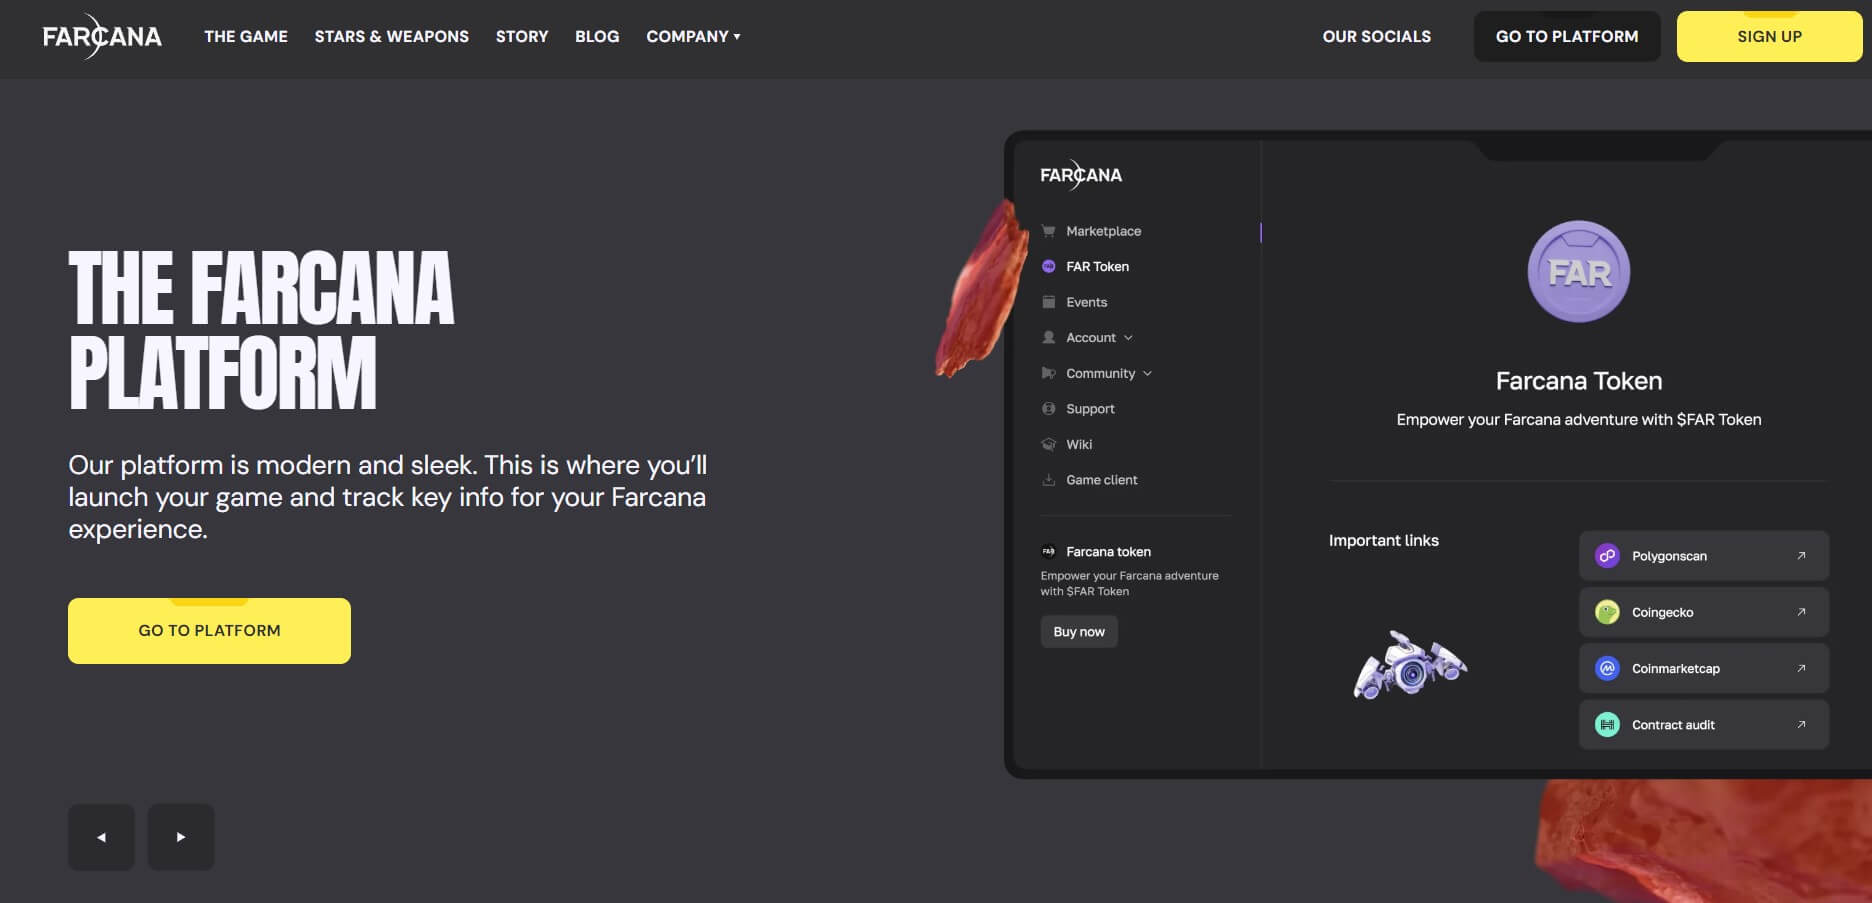Click Marketplace cart icon in sidebar
1872x903 pixels.
1048,231
